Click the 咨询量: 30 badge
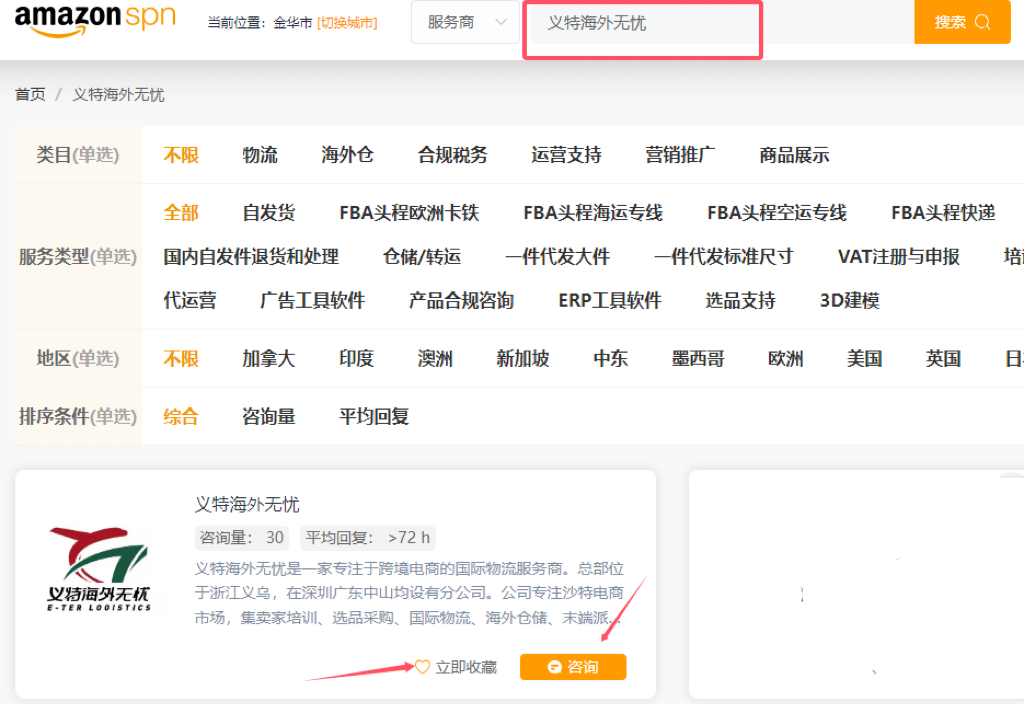The image size is (1024, 704). click(242, 537)
